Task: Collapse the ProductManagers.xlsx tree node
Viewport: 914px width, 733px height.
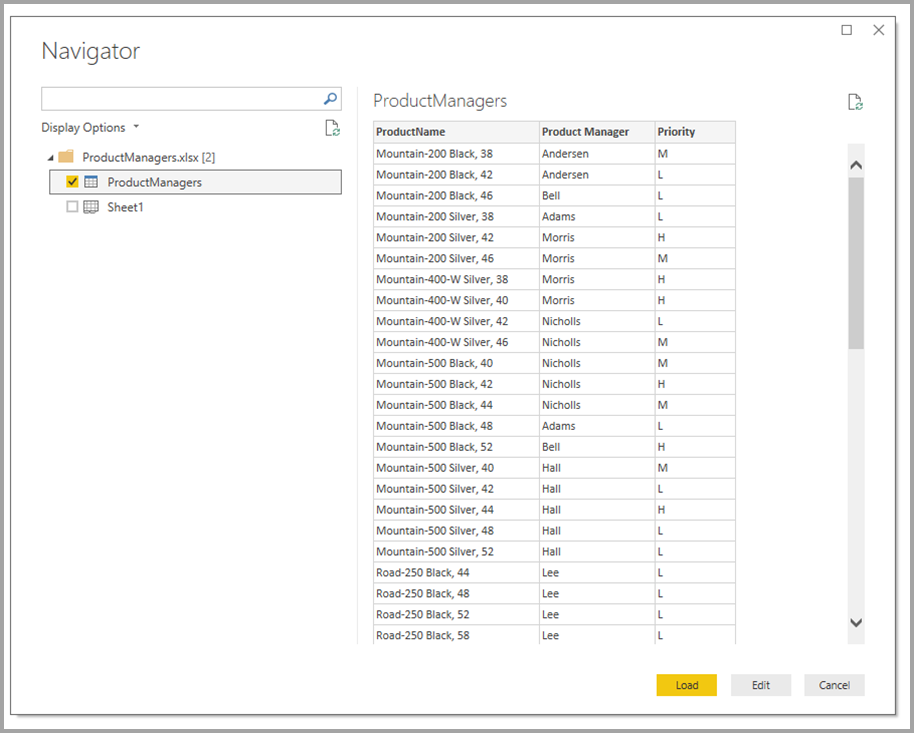Action: point(51,157)
